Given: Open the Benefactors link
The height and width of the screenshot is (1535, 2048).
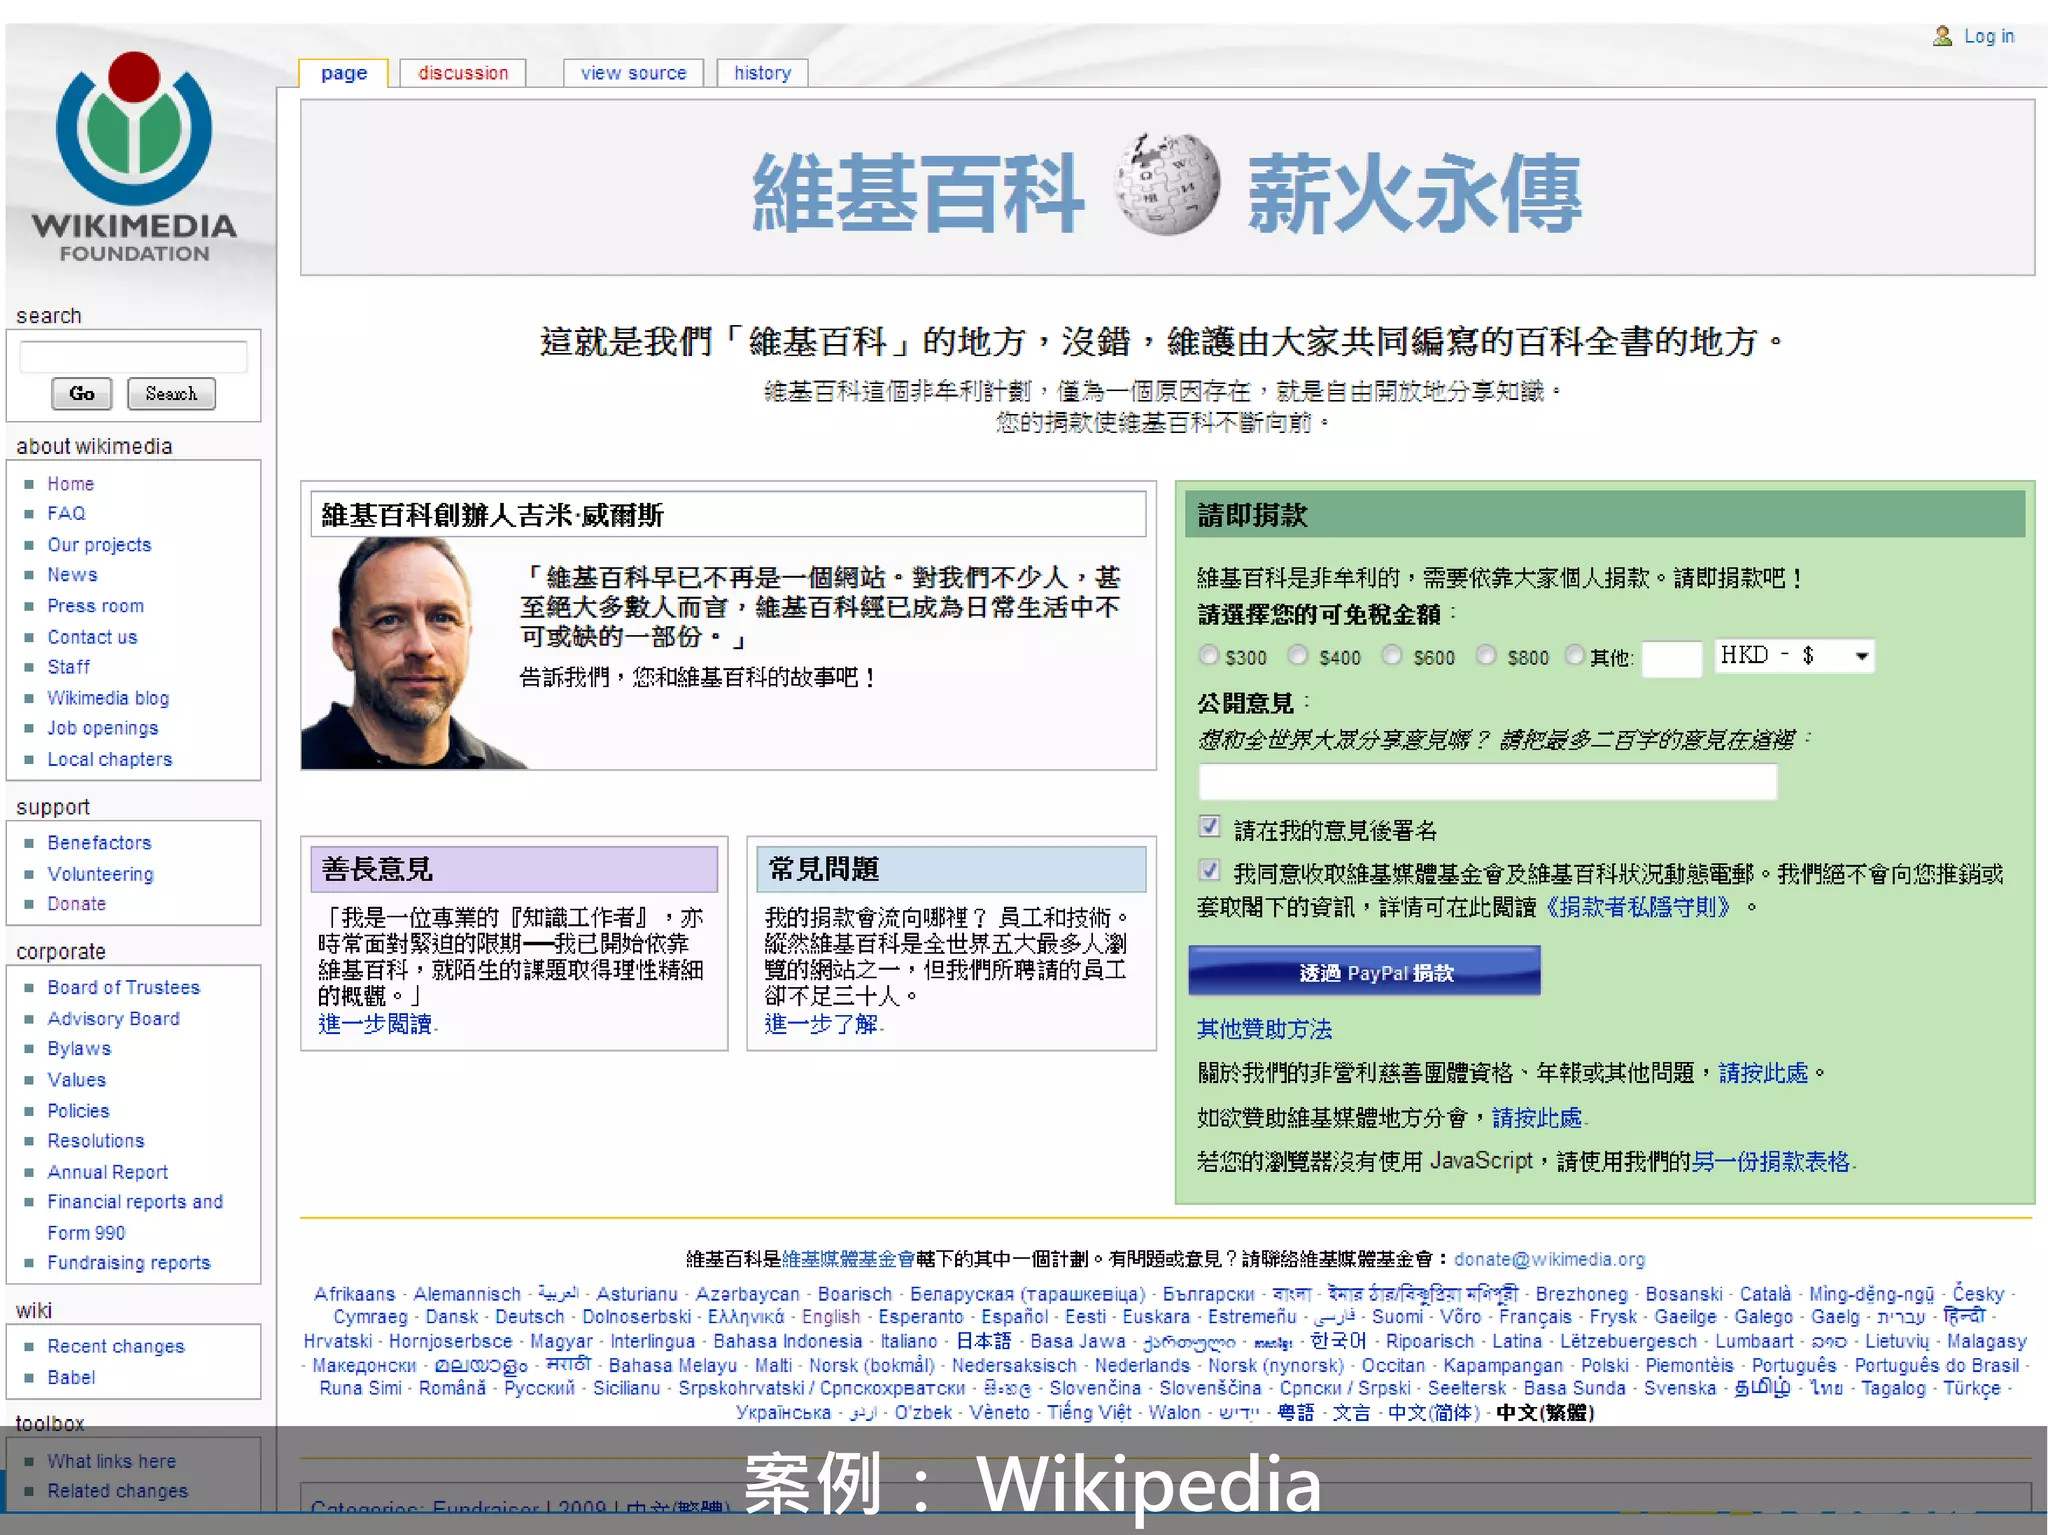Looking at the screenshot, I should (x=99, y=843).
